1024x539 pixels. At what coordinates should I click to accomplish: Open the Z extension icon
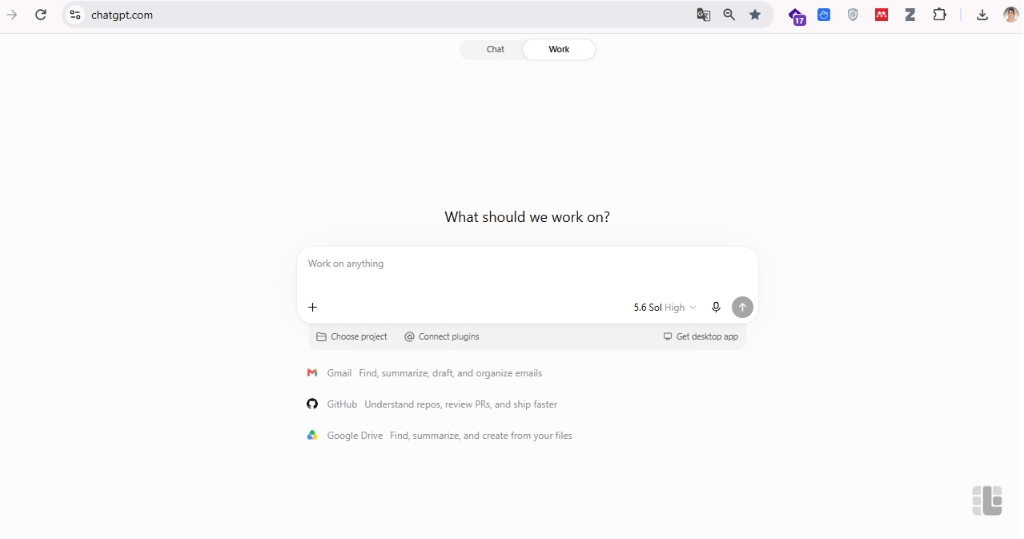pos(910,14)
